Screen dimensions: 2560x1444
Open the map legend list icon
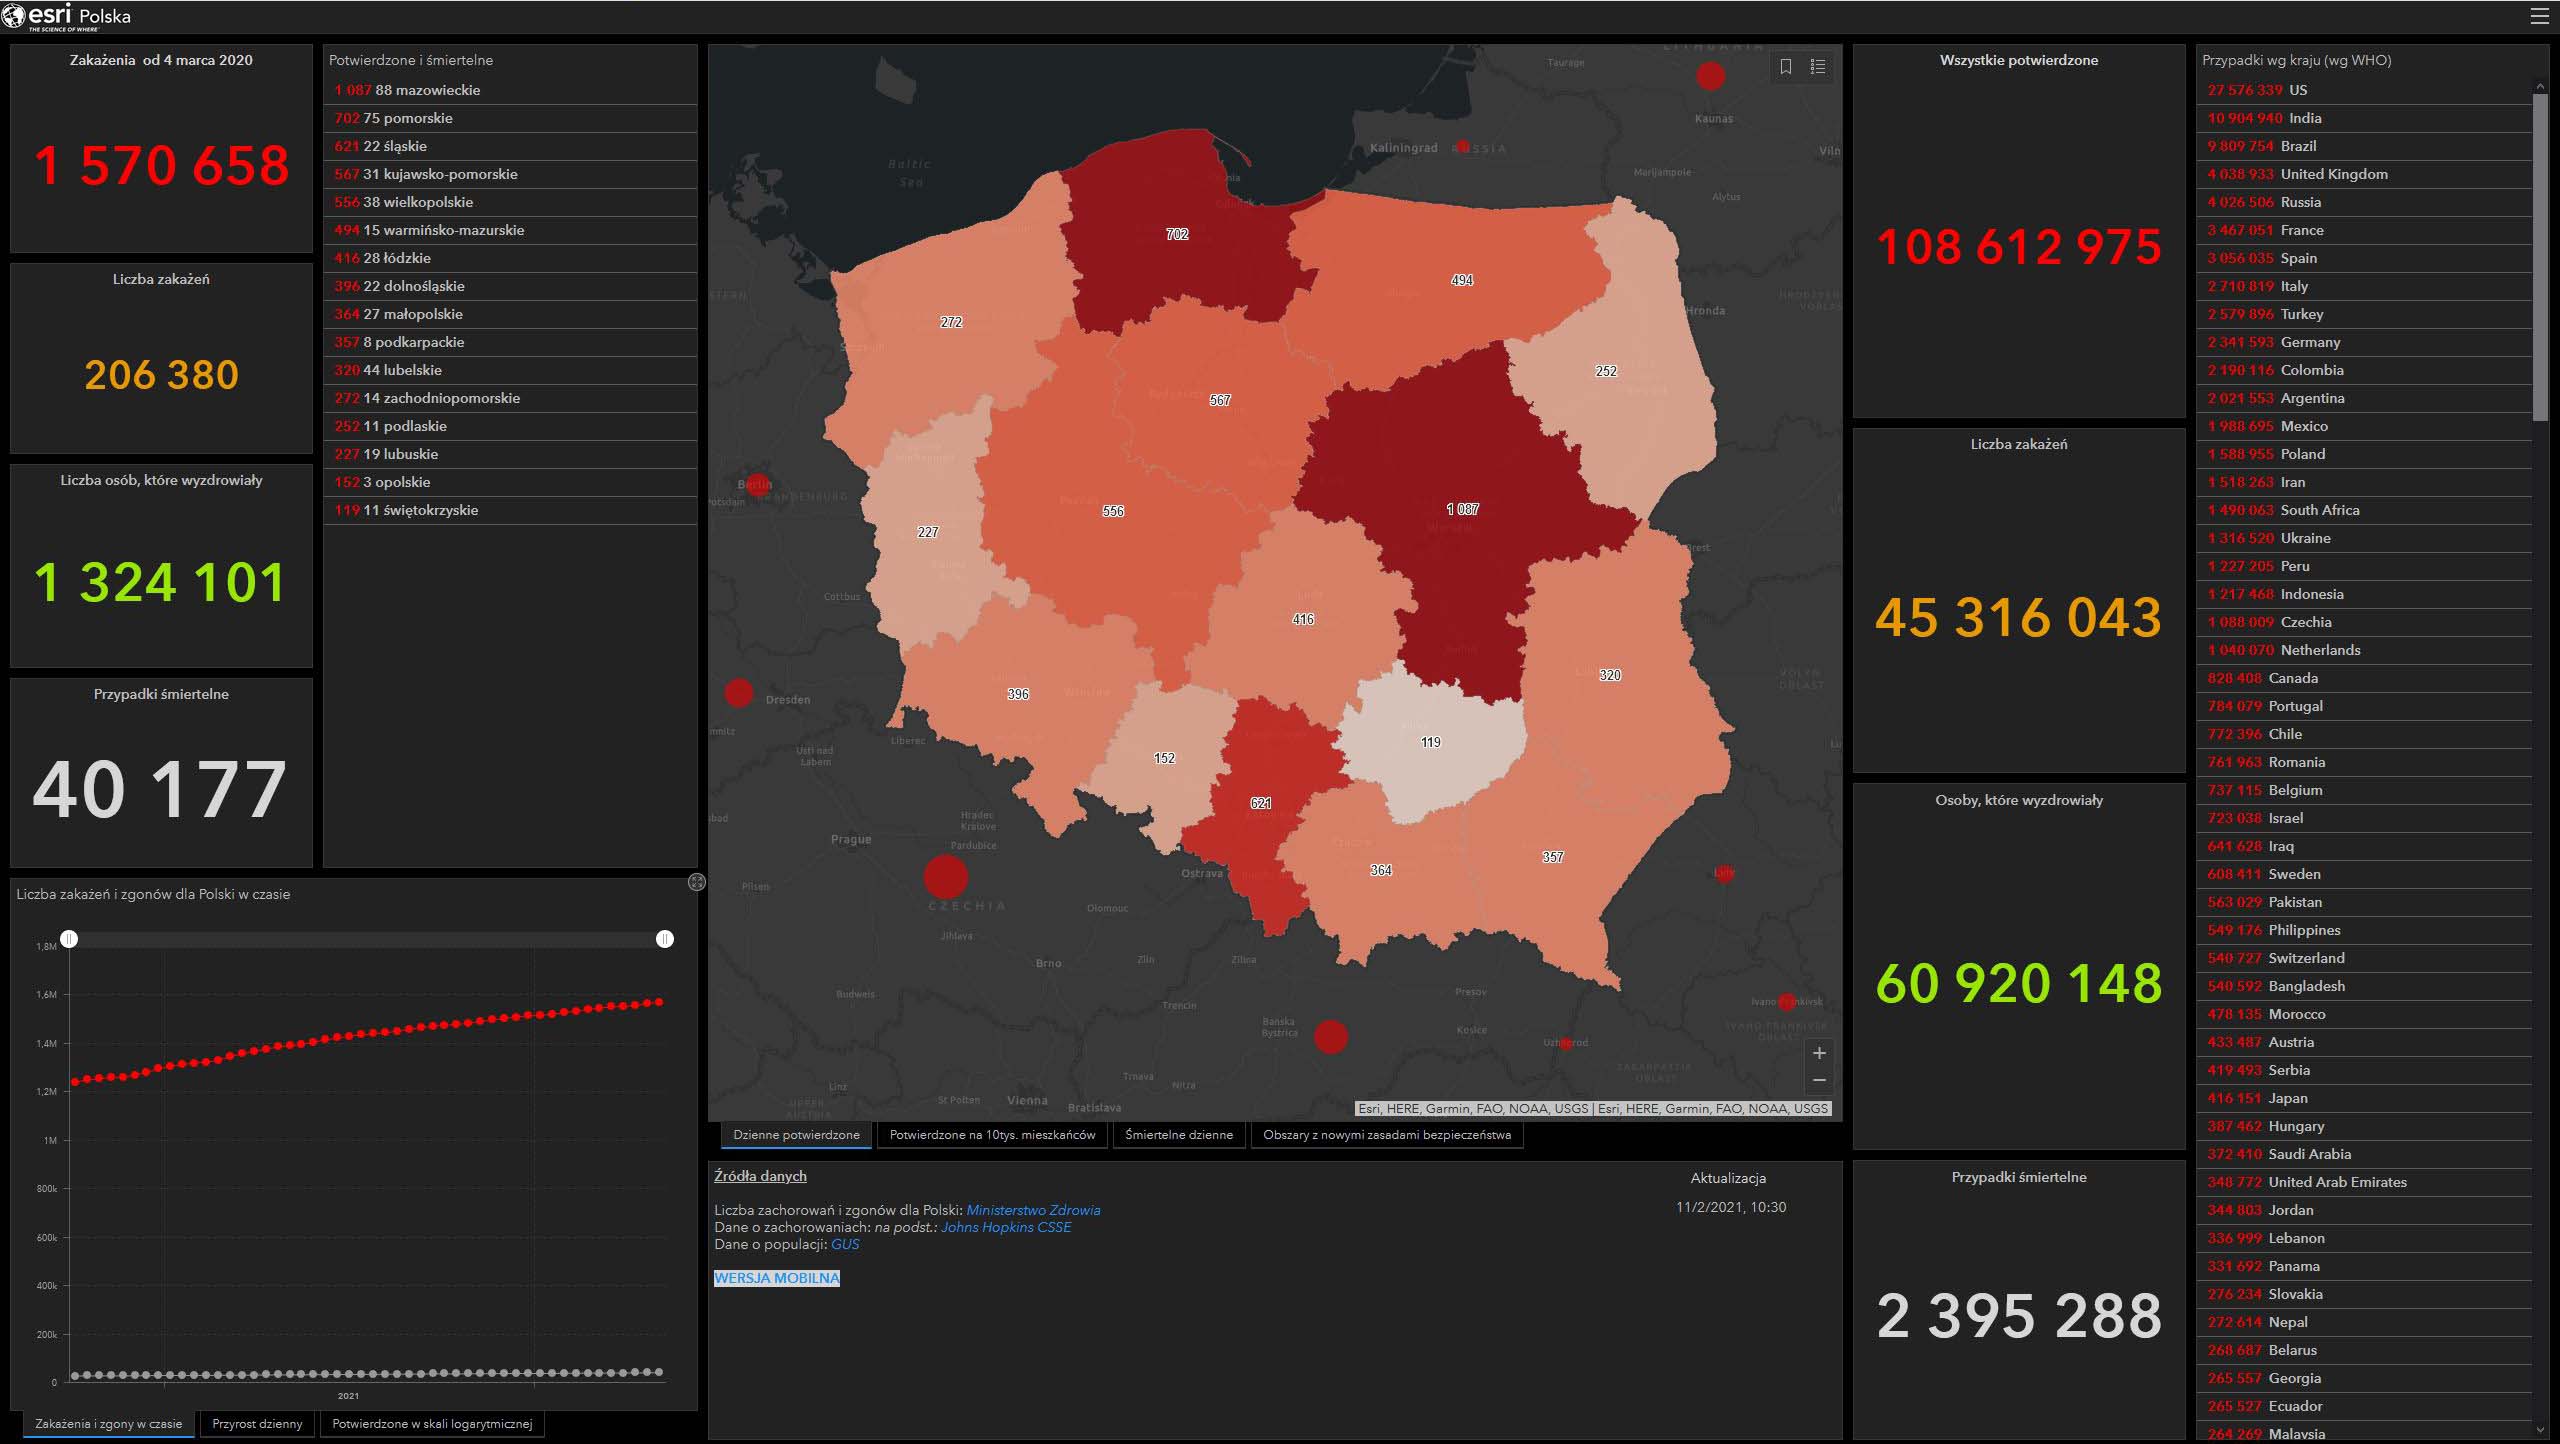pyautogui.click(x=1818, y=67)
